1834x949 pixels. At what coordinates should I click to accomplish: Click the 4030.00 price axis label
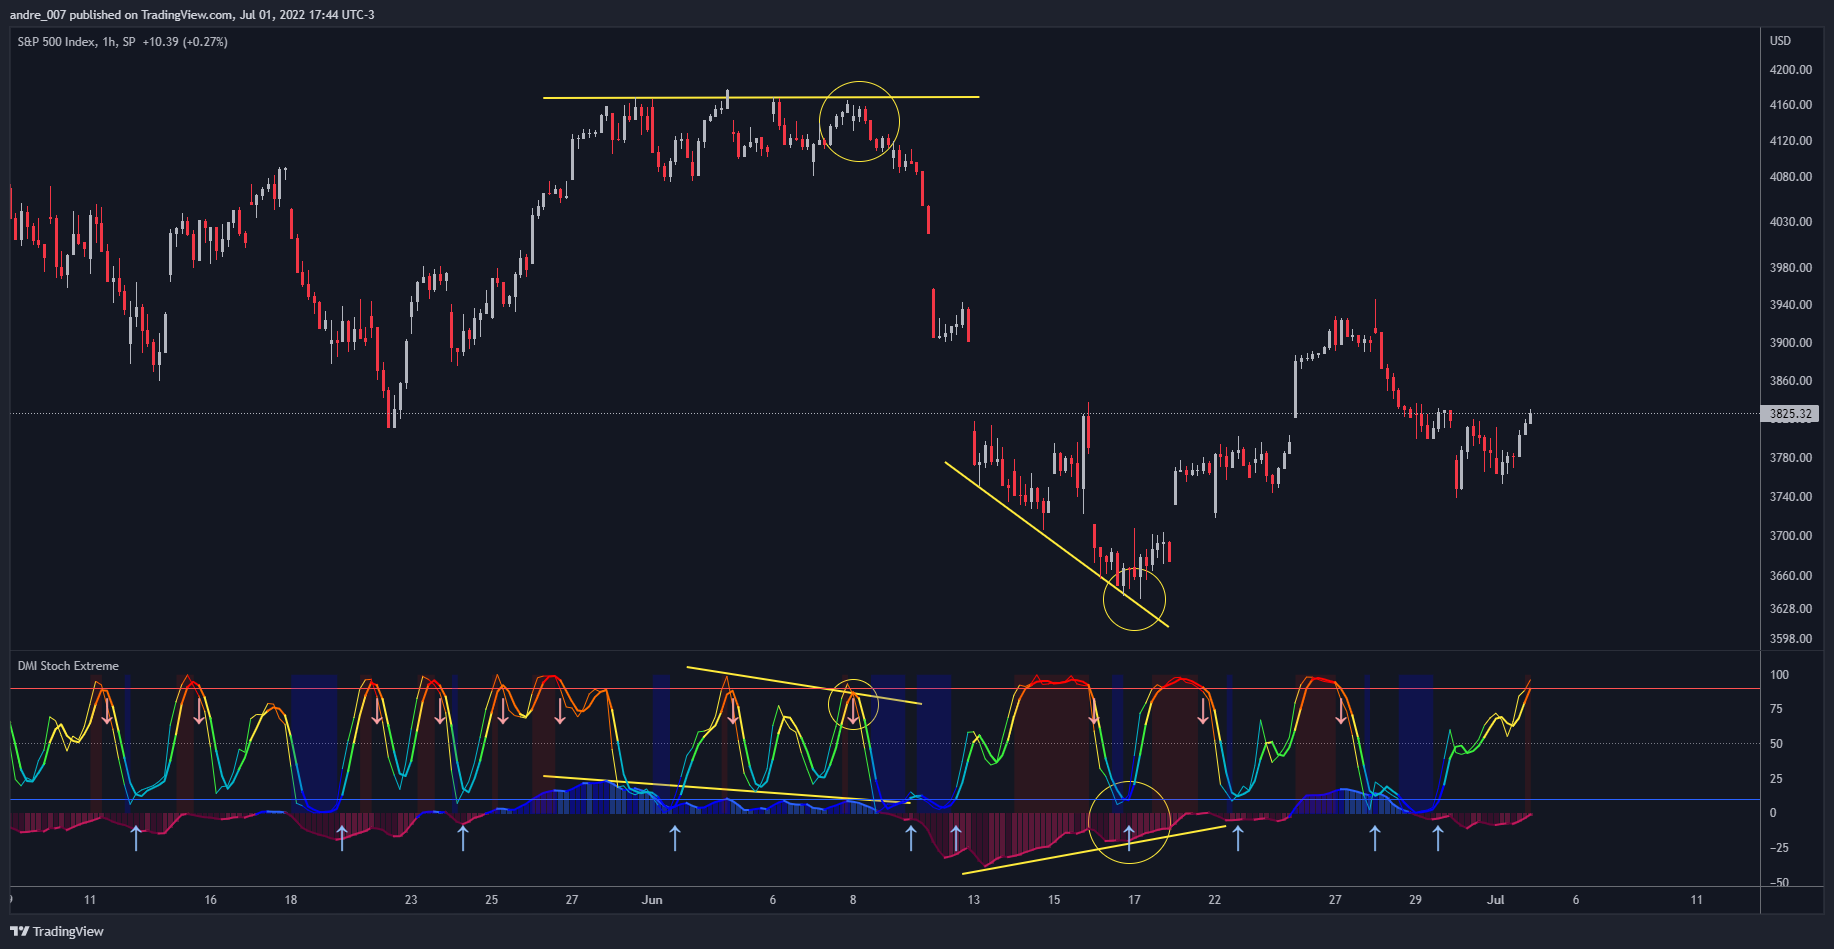[1790, 222]
